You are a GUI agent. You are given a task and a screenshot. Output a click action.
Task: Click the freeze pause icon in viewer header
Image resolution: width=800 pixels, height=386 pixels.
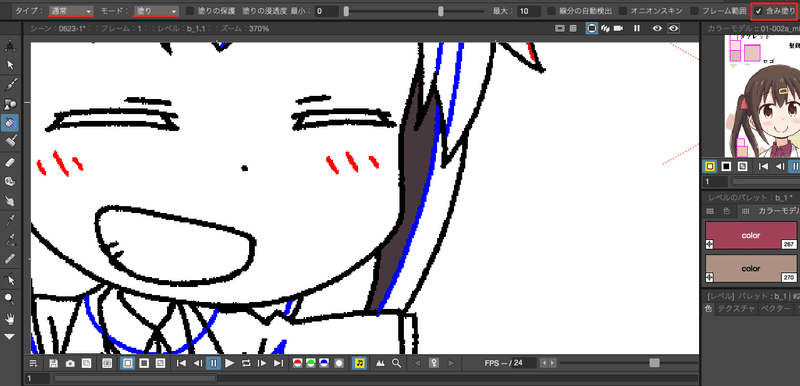point(637,29)
